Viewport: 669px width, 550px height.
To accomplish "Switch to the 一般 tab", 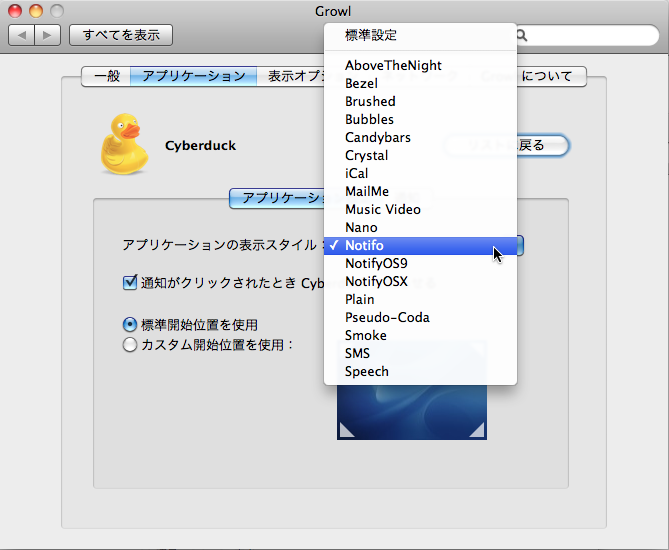I will click(x=106, y=76).
